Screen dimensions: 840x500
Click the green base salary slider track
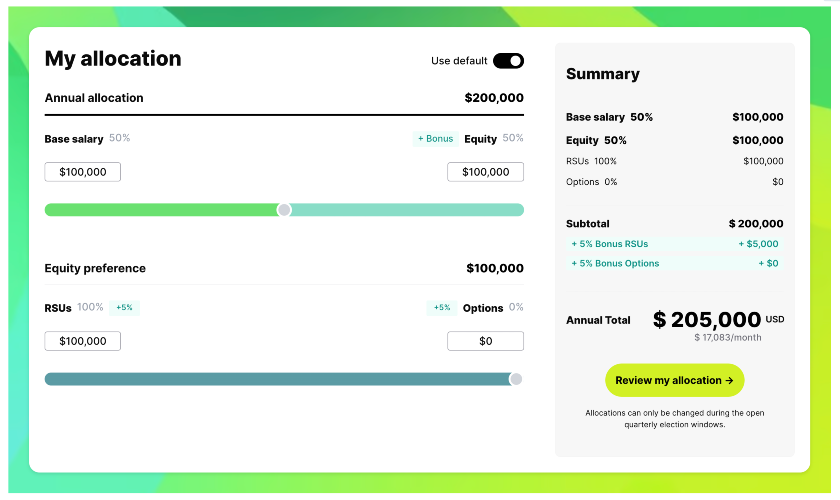(161, 210)
